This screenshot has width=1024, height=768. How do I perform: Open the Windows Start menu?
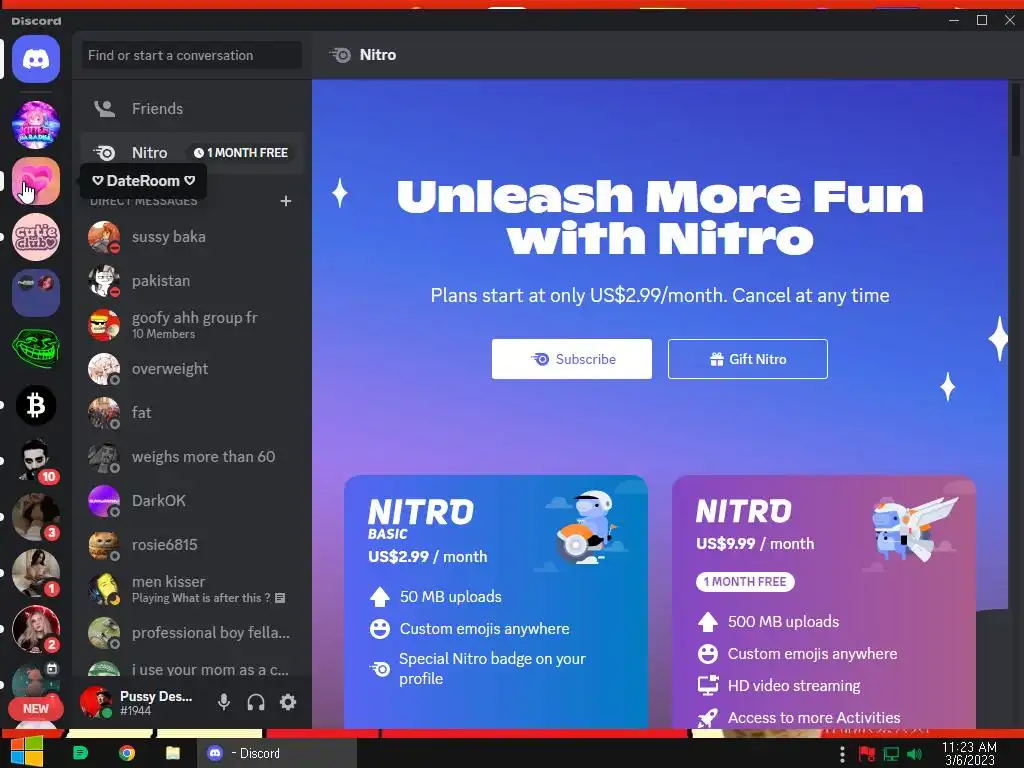27,752
